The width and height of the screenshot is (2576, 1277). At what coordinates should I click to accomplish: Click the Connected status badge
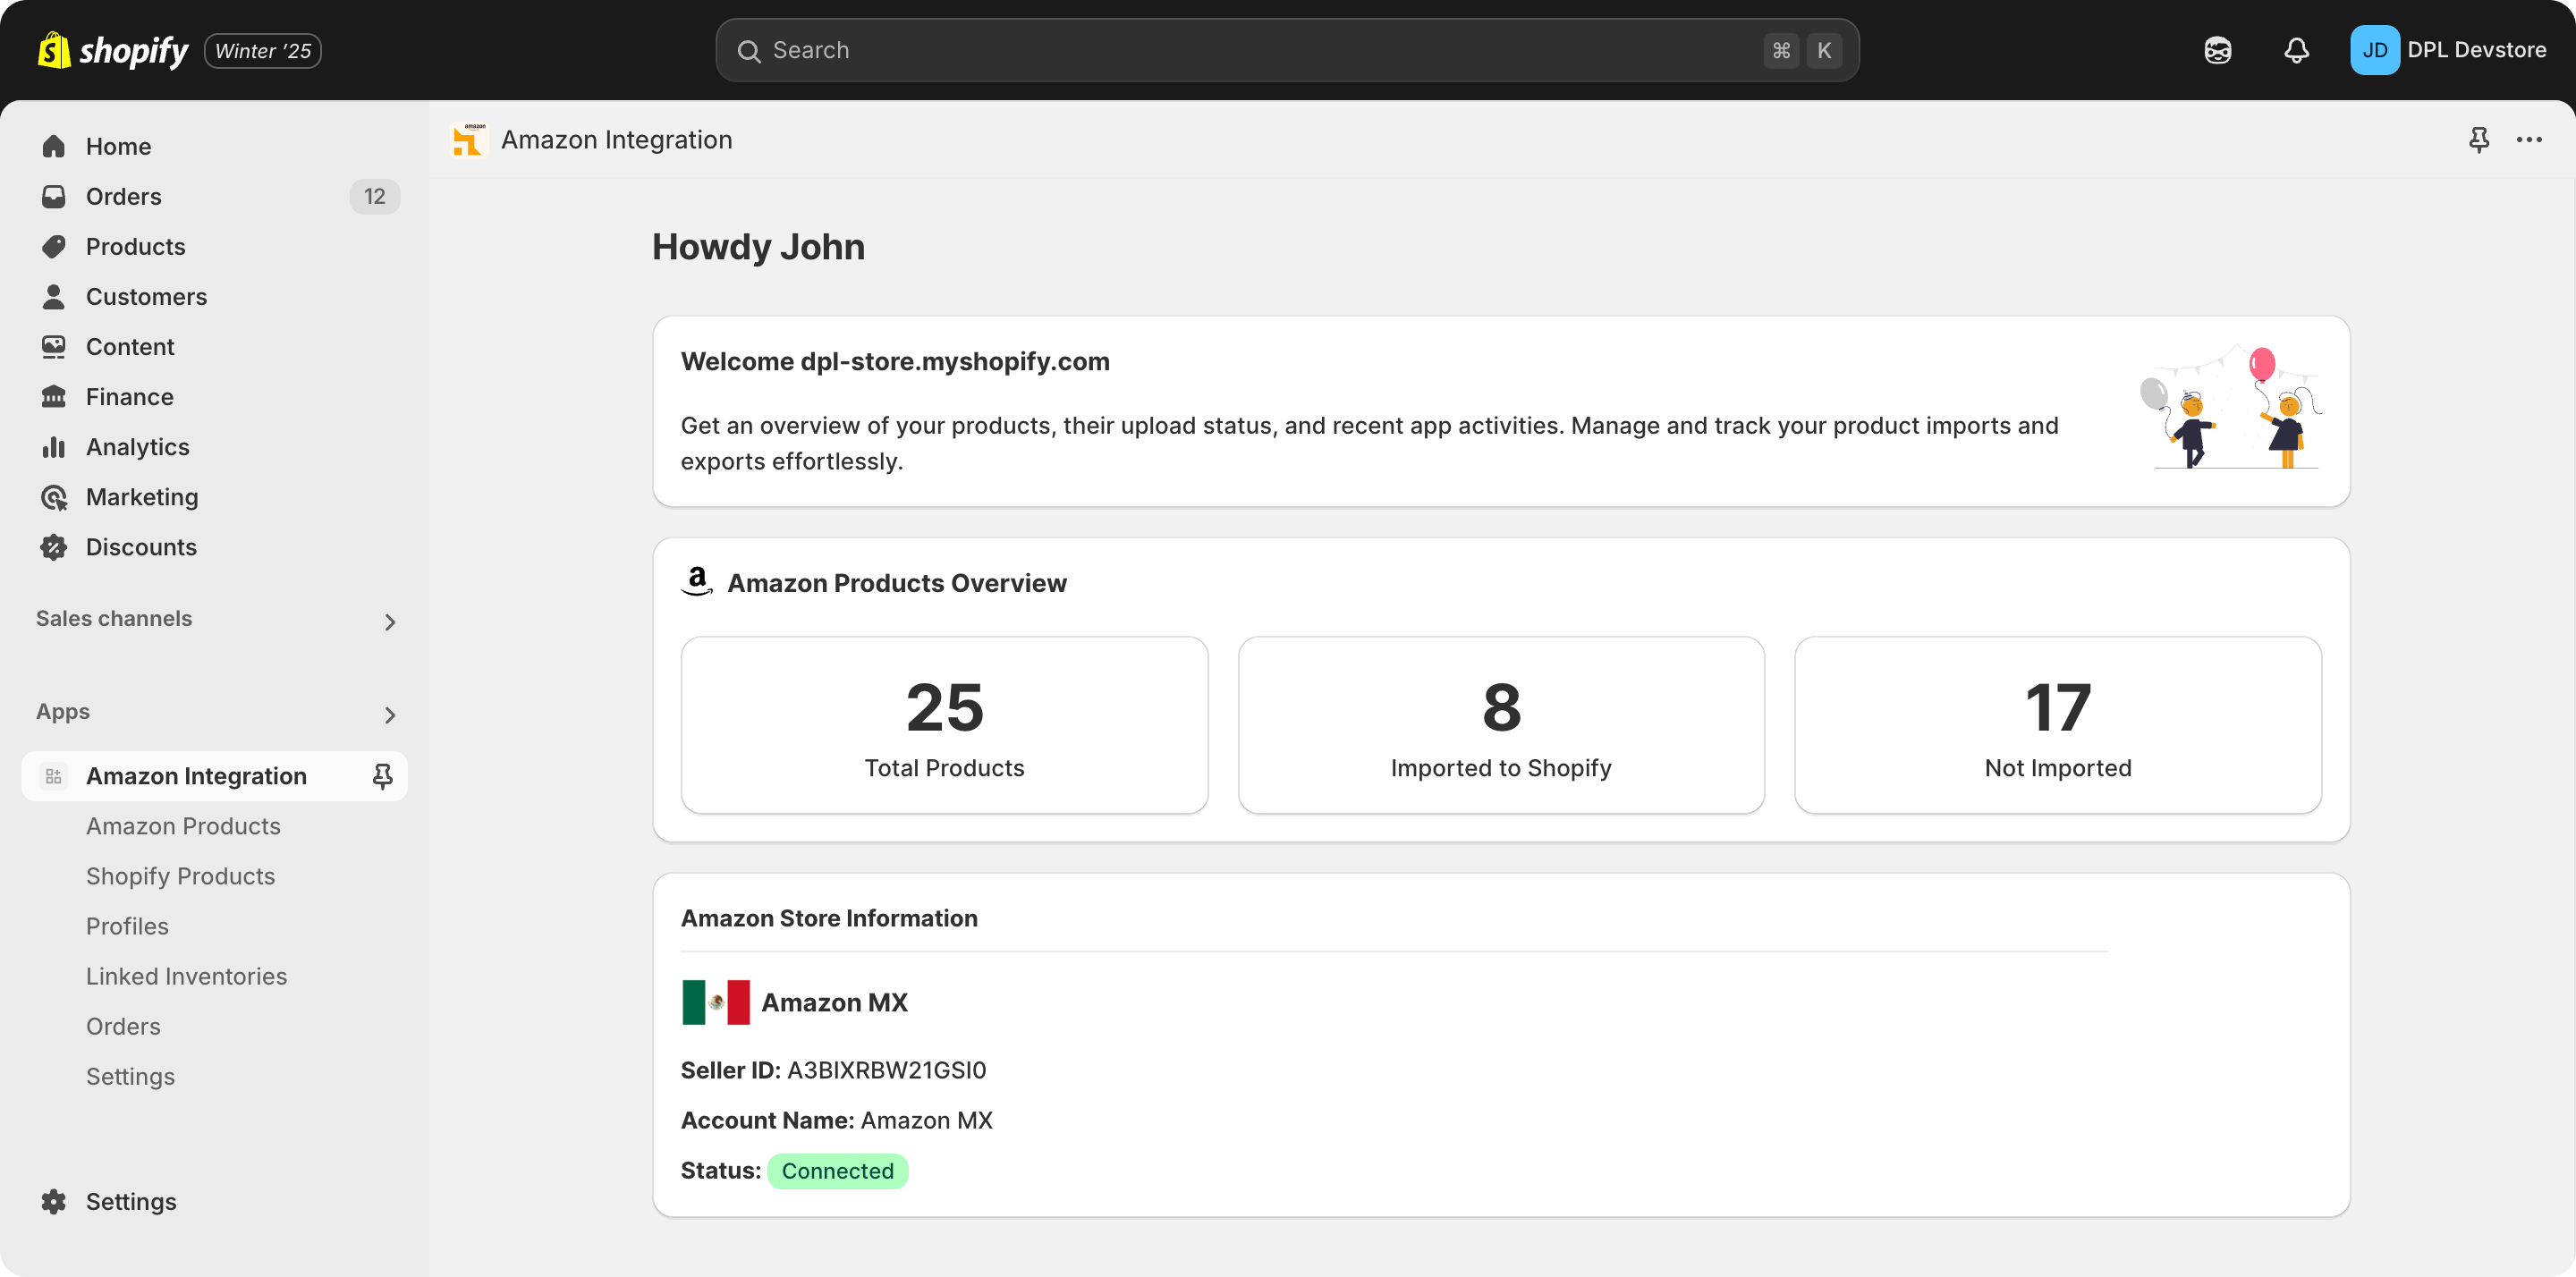pos(837,1171)
